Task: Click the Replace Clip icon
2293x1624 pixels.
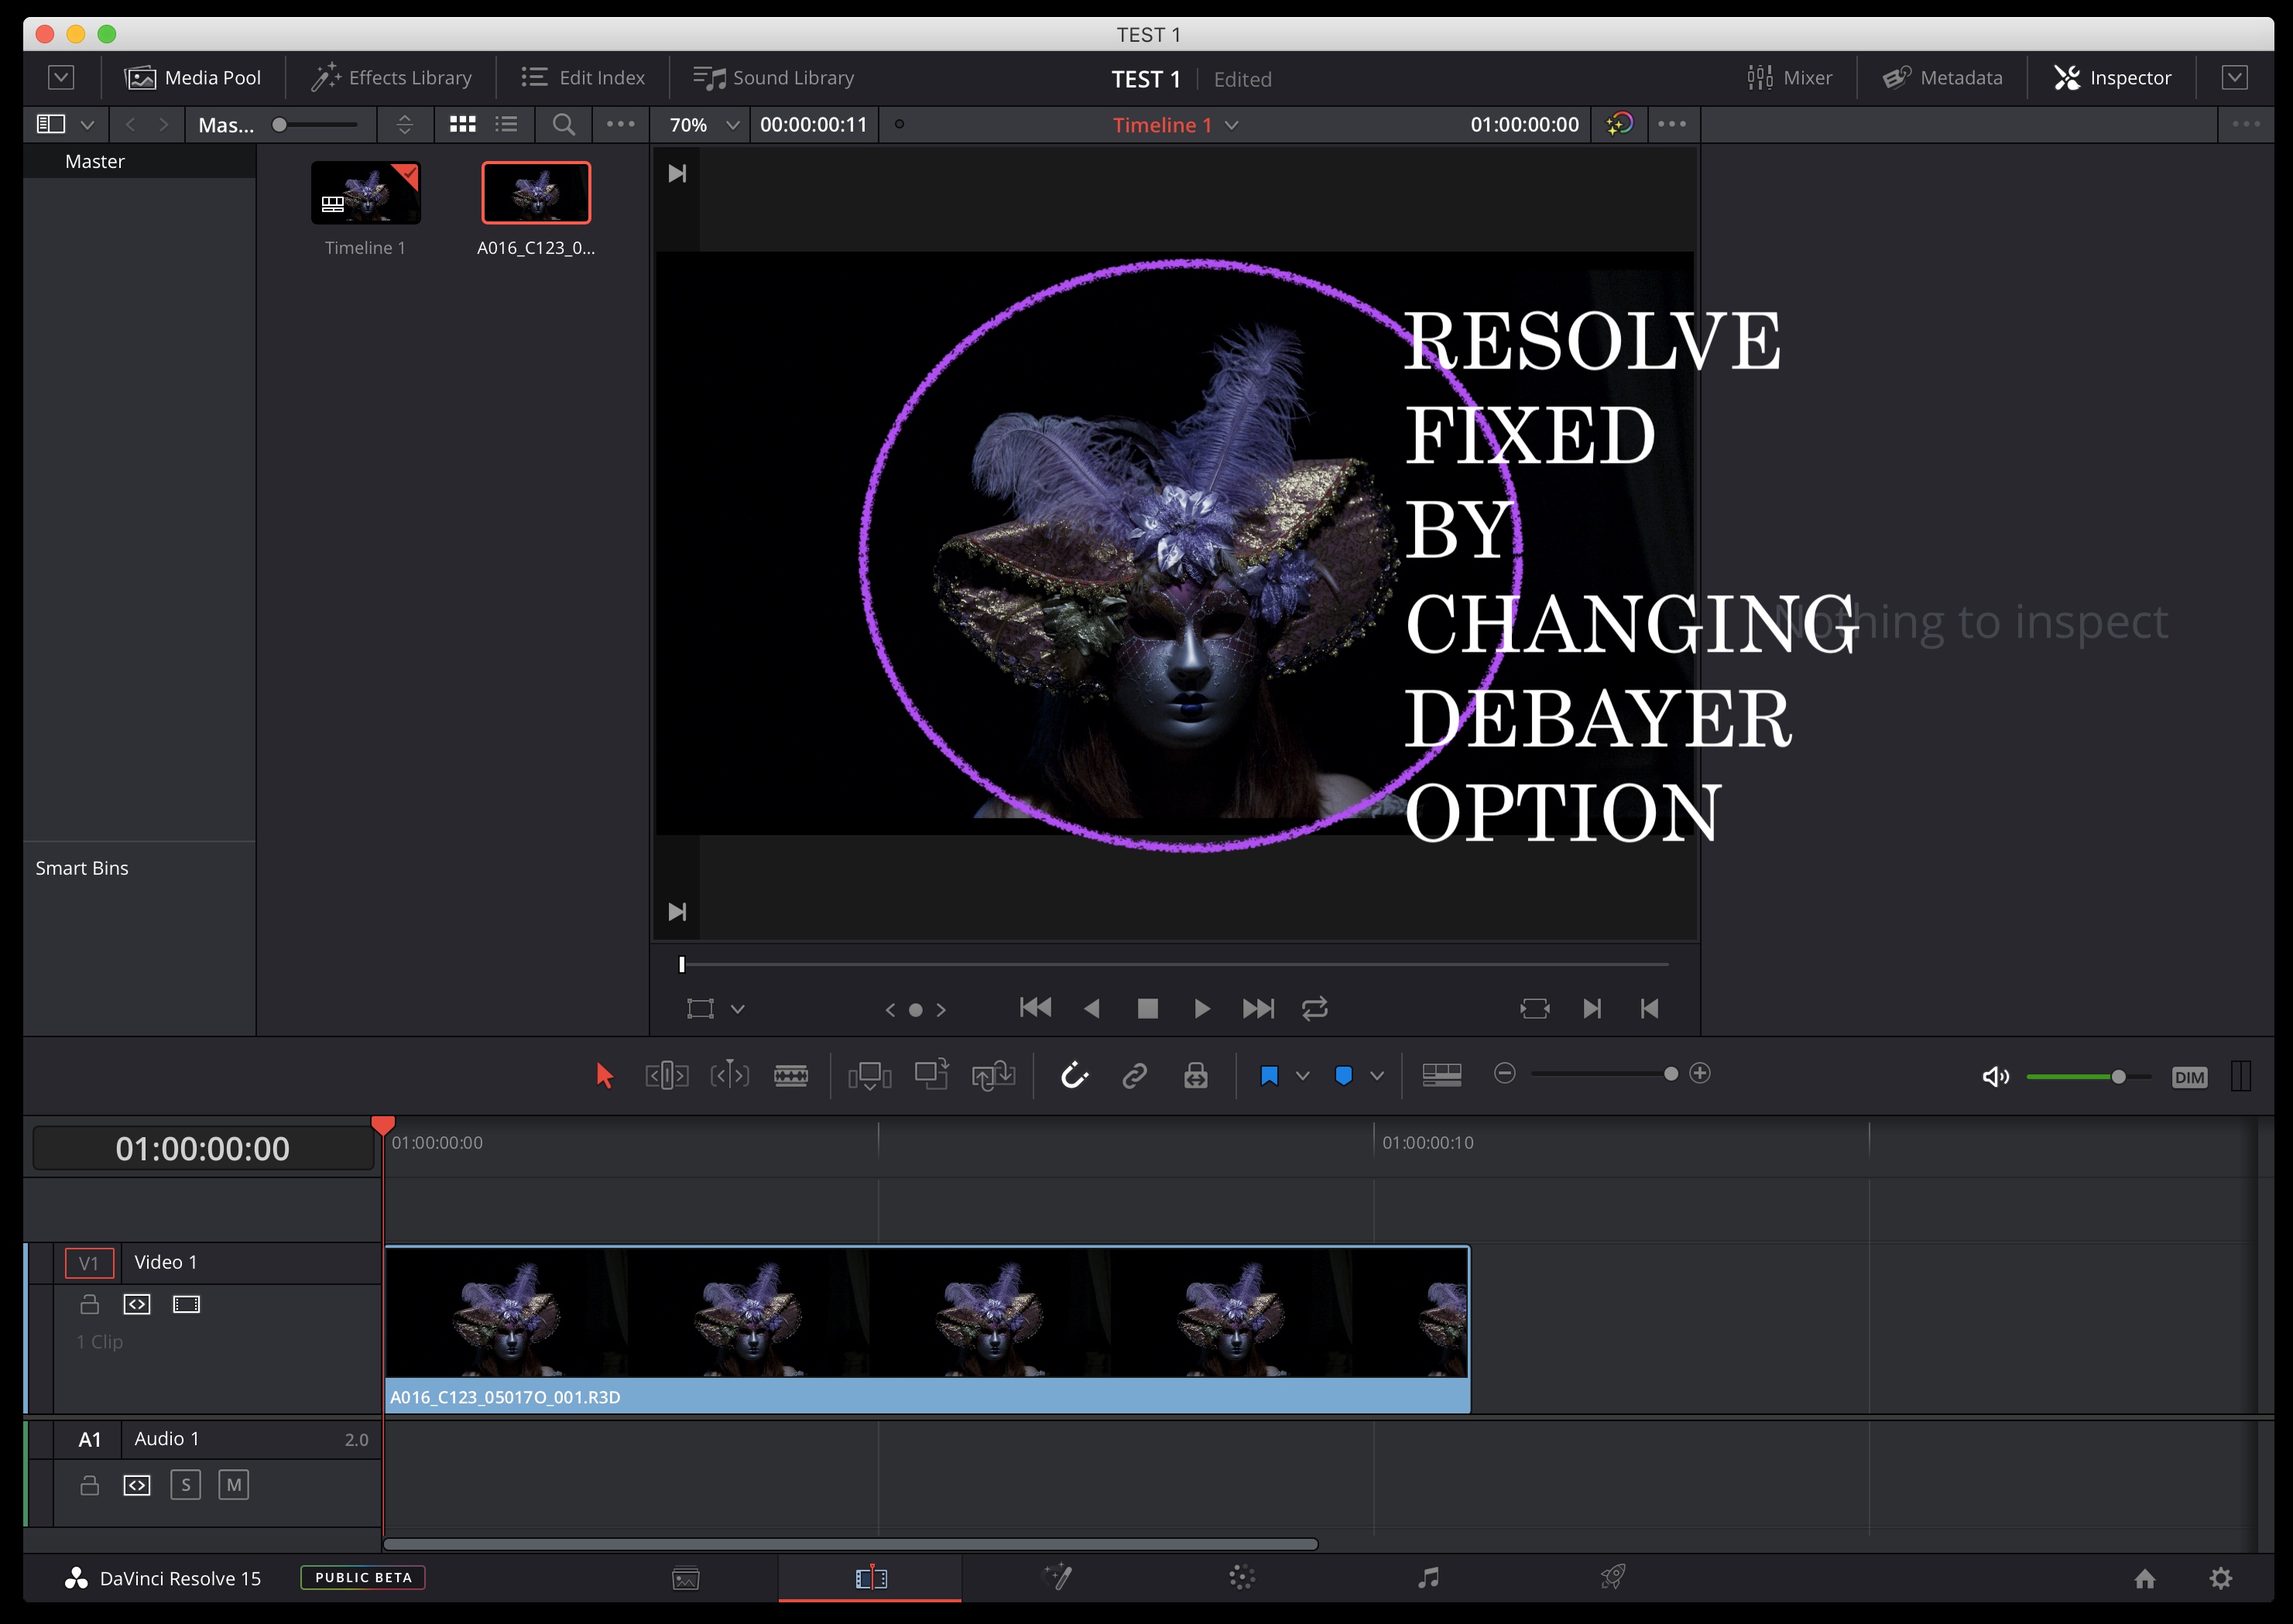Action: tap(994, 1076)
